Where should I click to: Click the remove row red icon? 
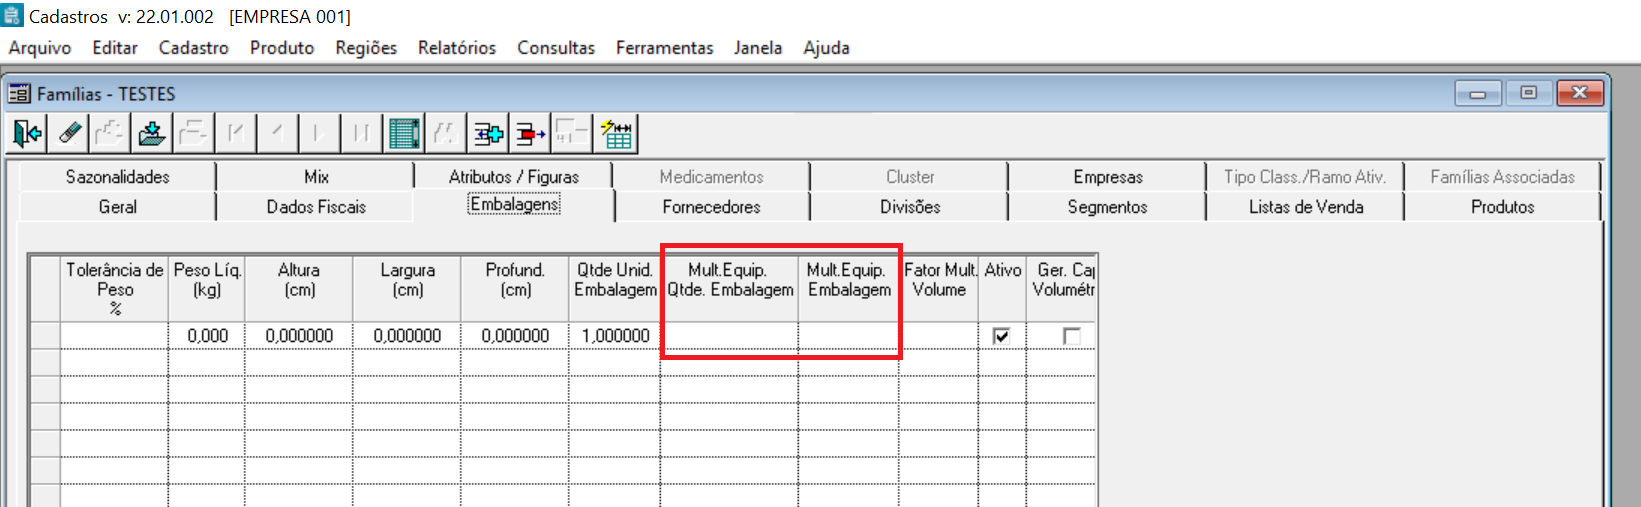pyautogui.click(x=530, y=133)
